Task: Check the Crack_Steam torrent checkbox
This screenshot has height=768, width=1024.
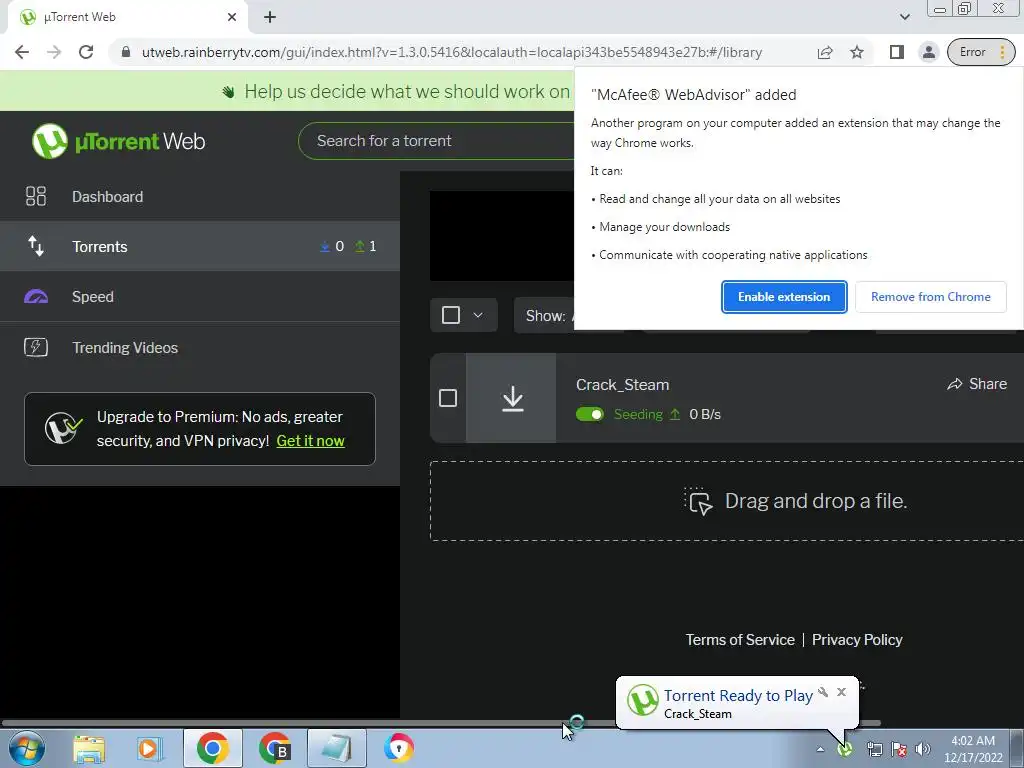Action: pos(448,398)
